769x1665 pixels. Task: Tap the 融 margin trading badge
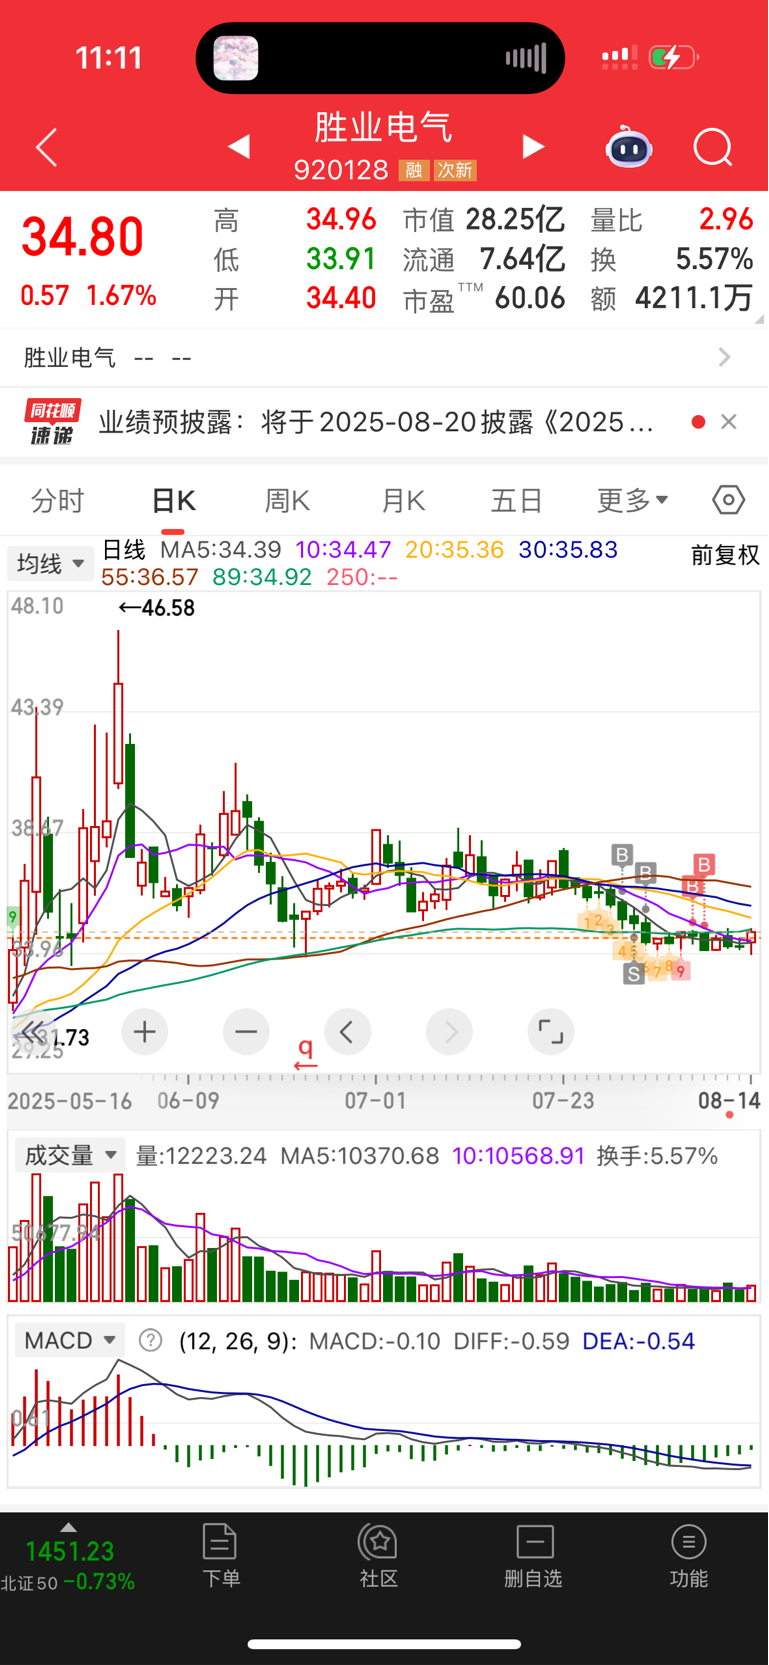pyautogui.click(x=414, y=170)
